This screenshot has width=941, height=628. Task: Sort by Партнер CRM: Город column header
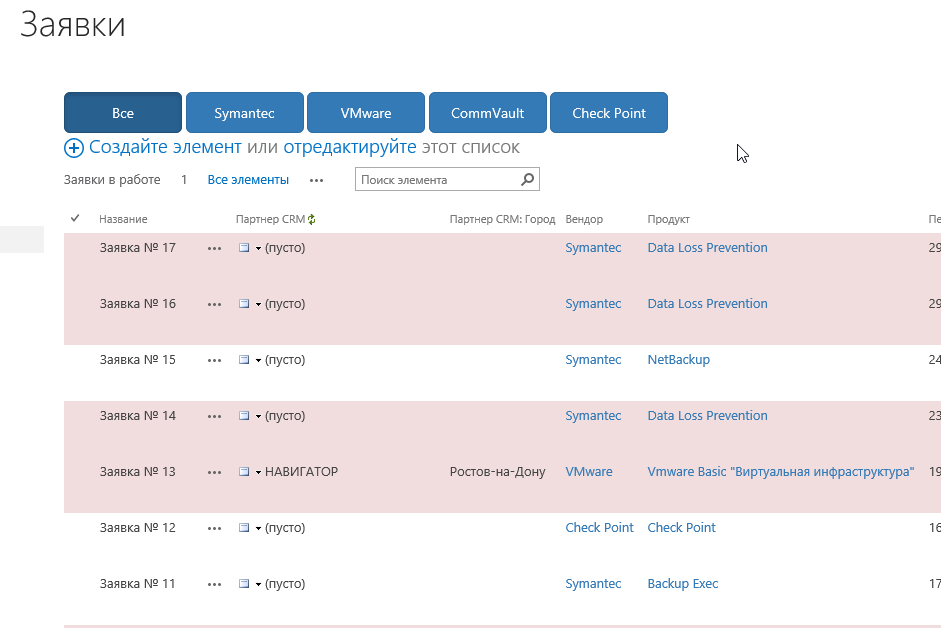pos(502,219)
